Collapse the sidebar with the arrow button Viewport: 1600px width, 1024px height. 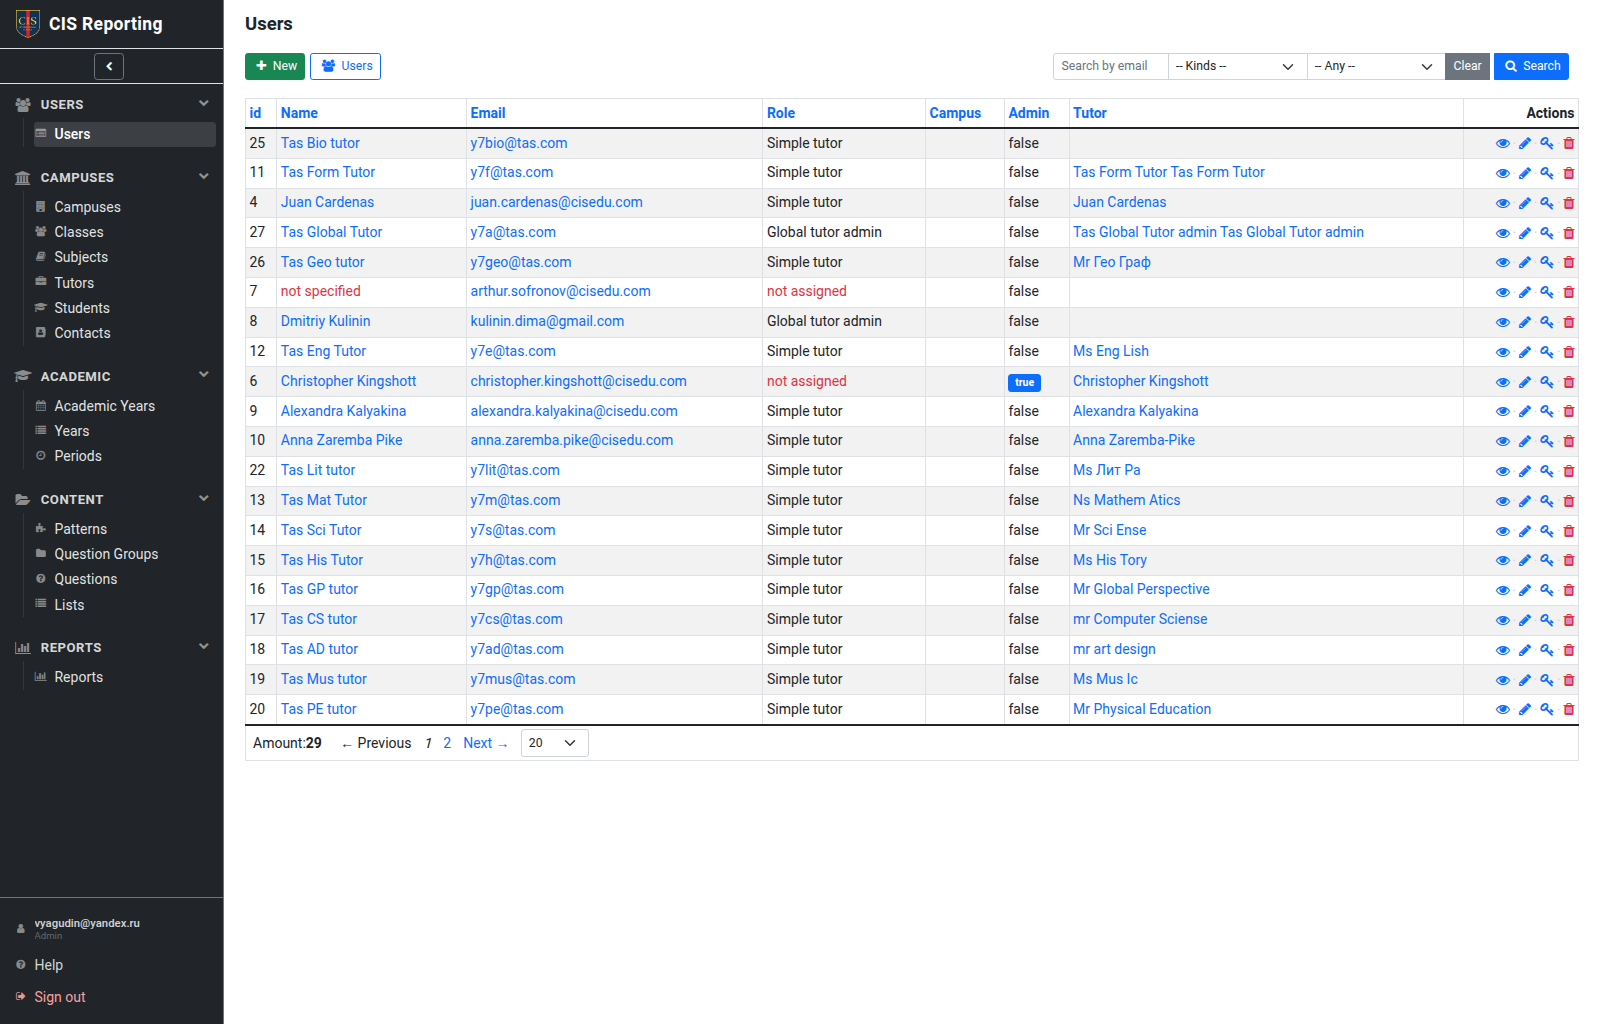[x=109, y=66]
